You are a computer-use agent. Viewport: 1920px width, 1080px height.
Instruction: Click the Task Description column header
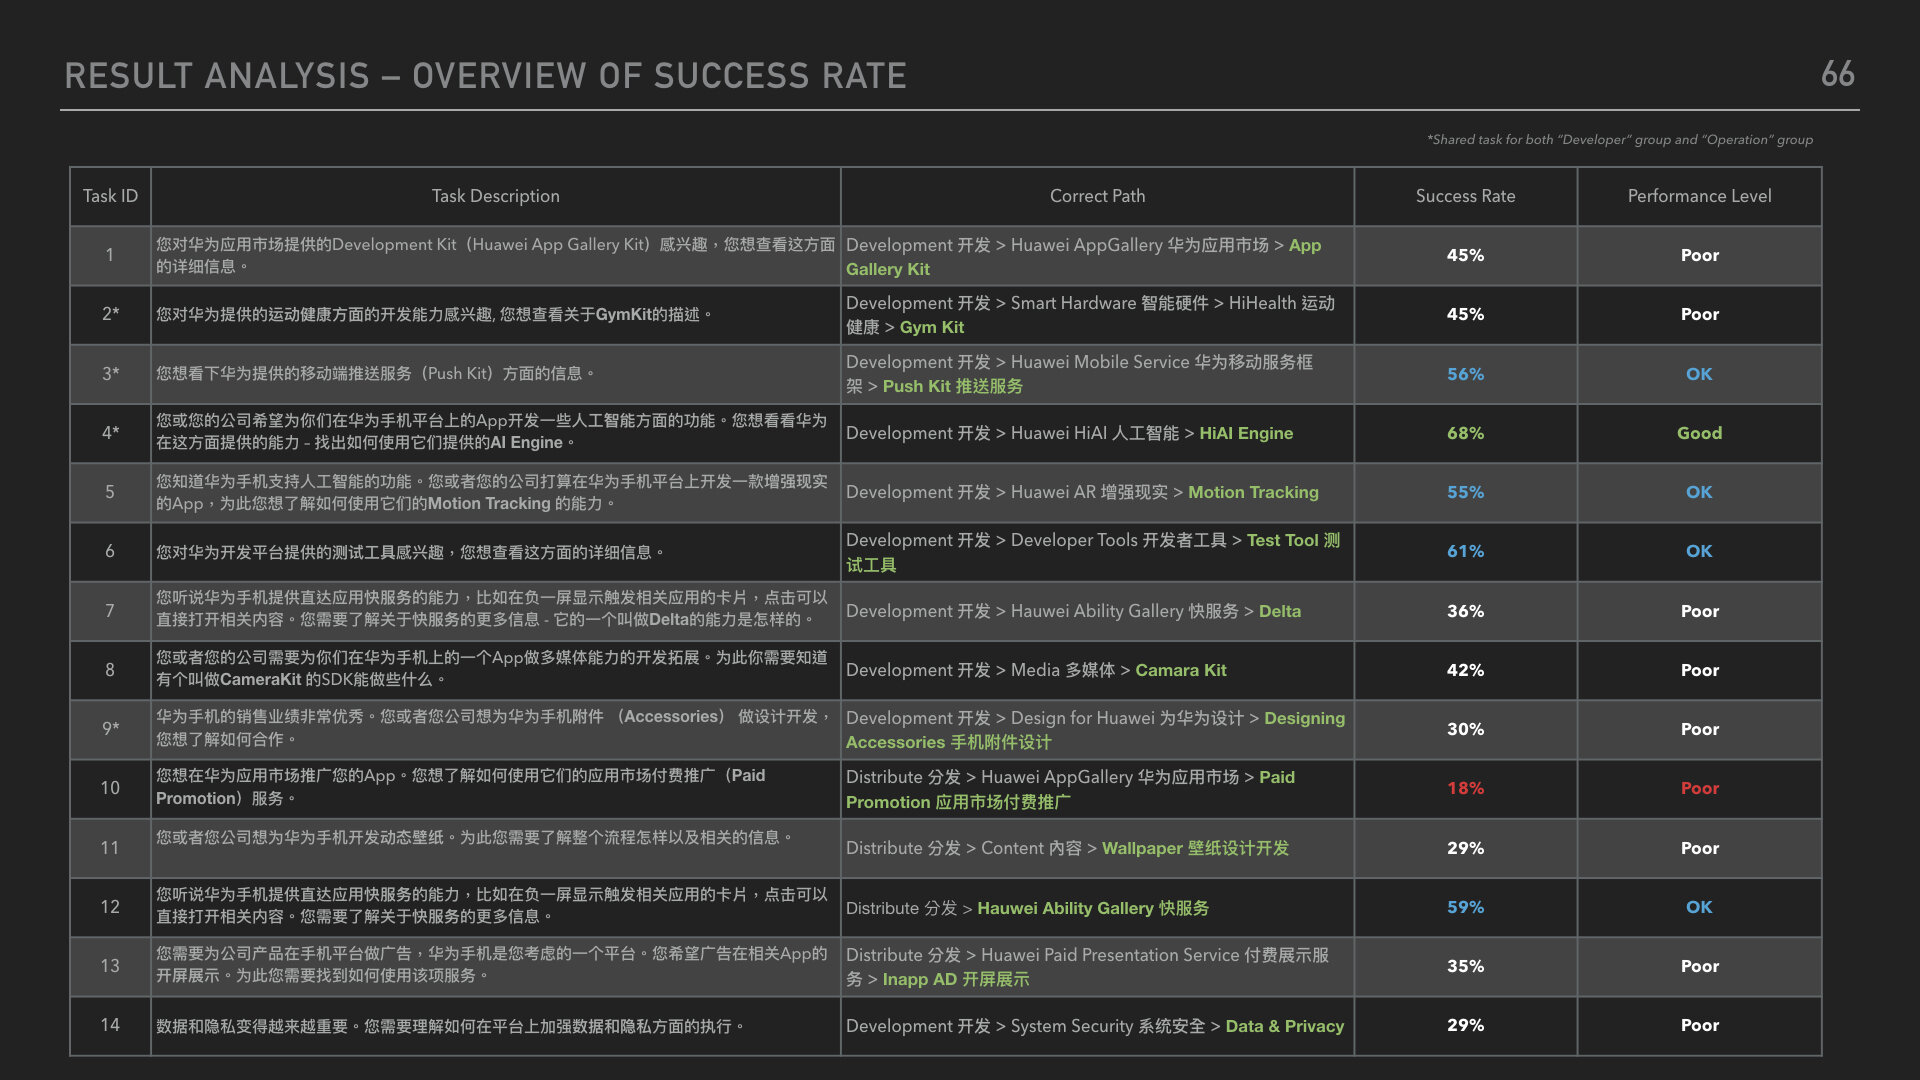495,196
